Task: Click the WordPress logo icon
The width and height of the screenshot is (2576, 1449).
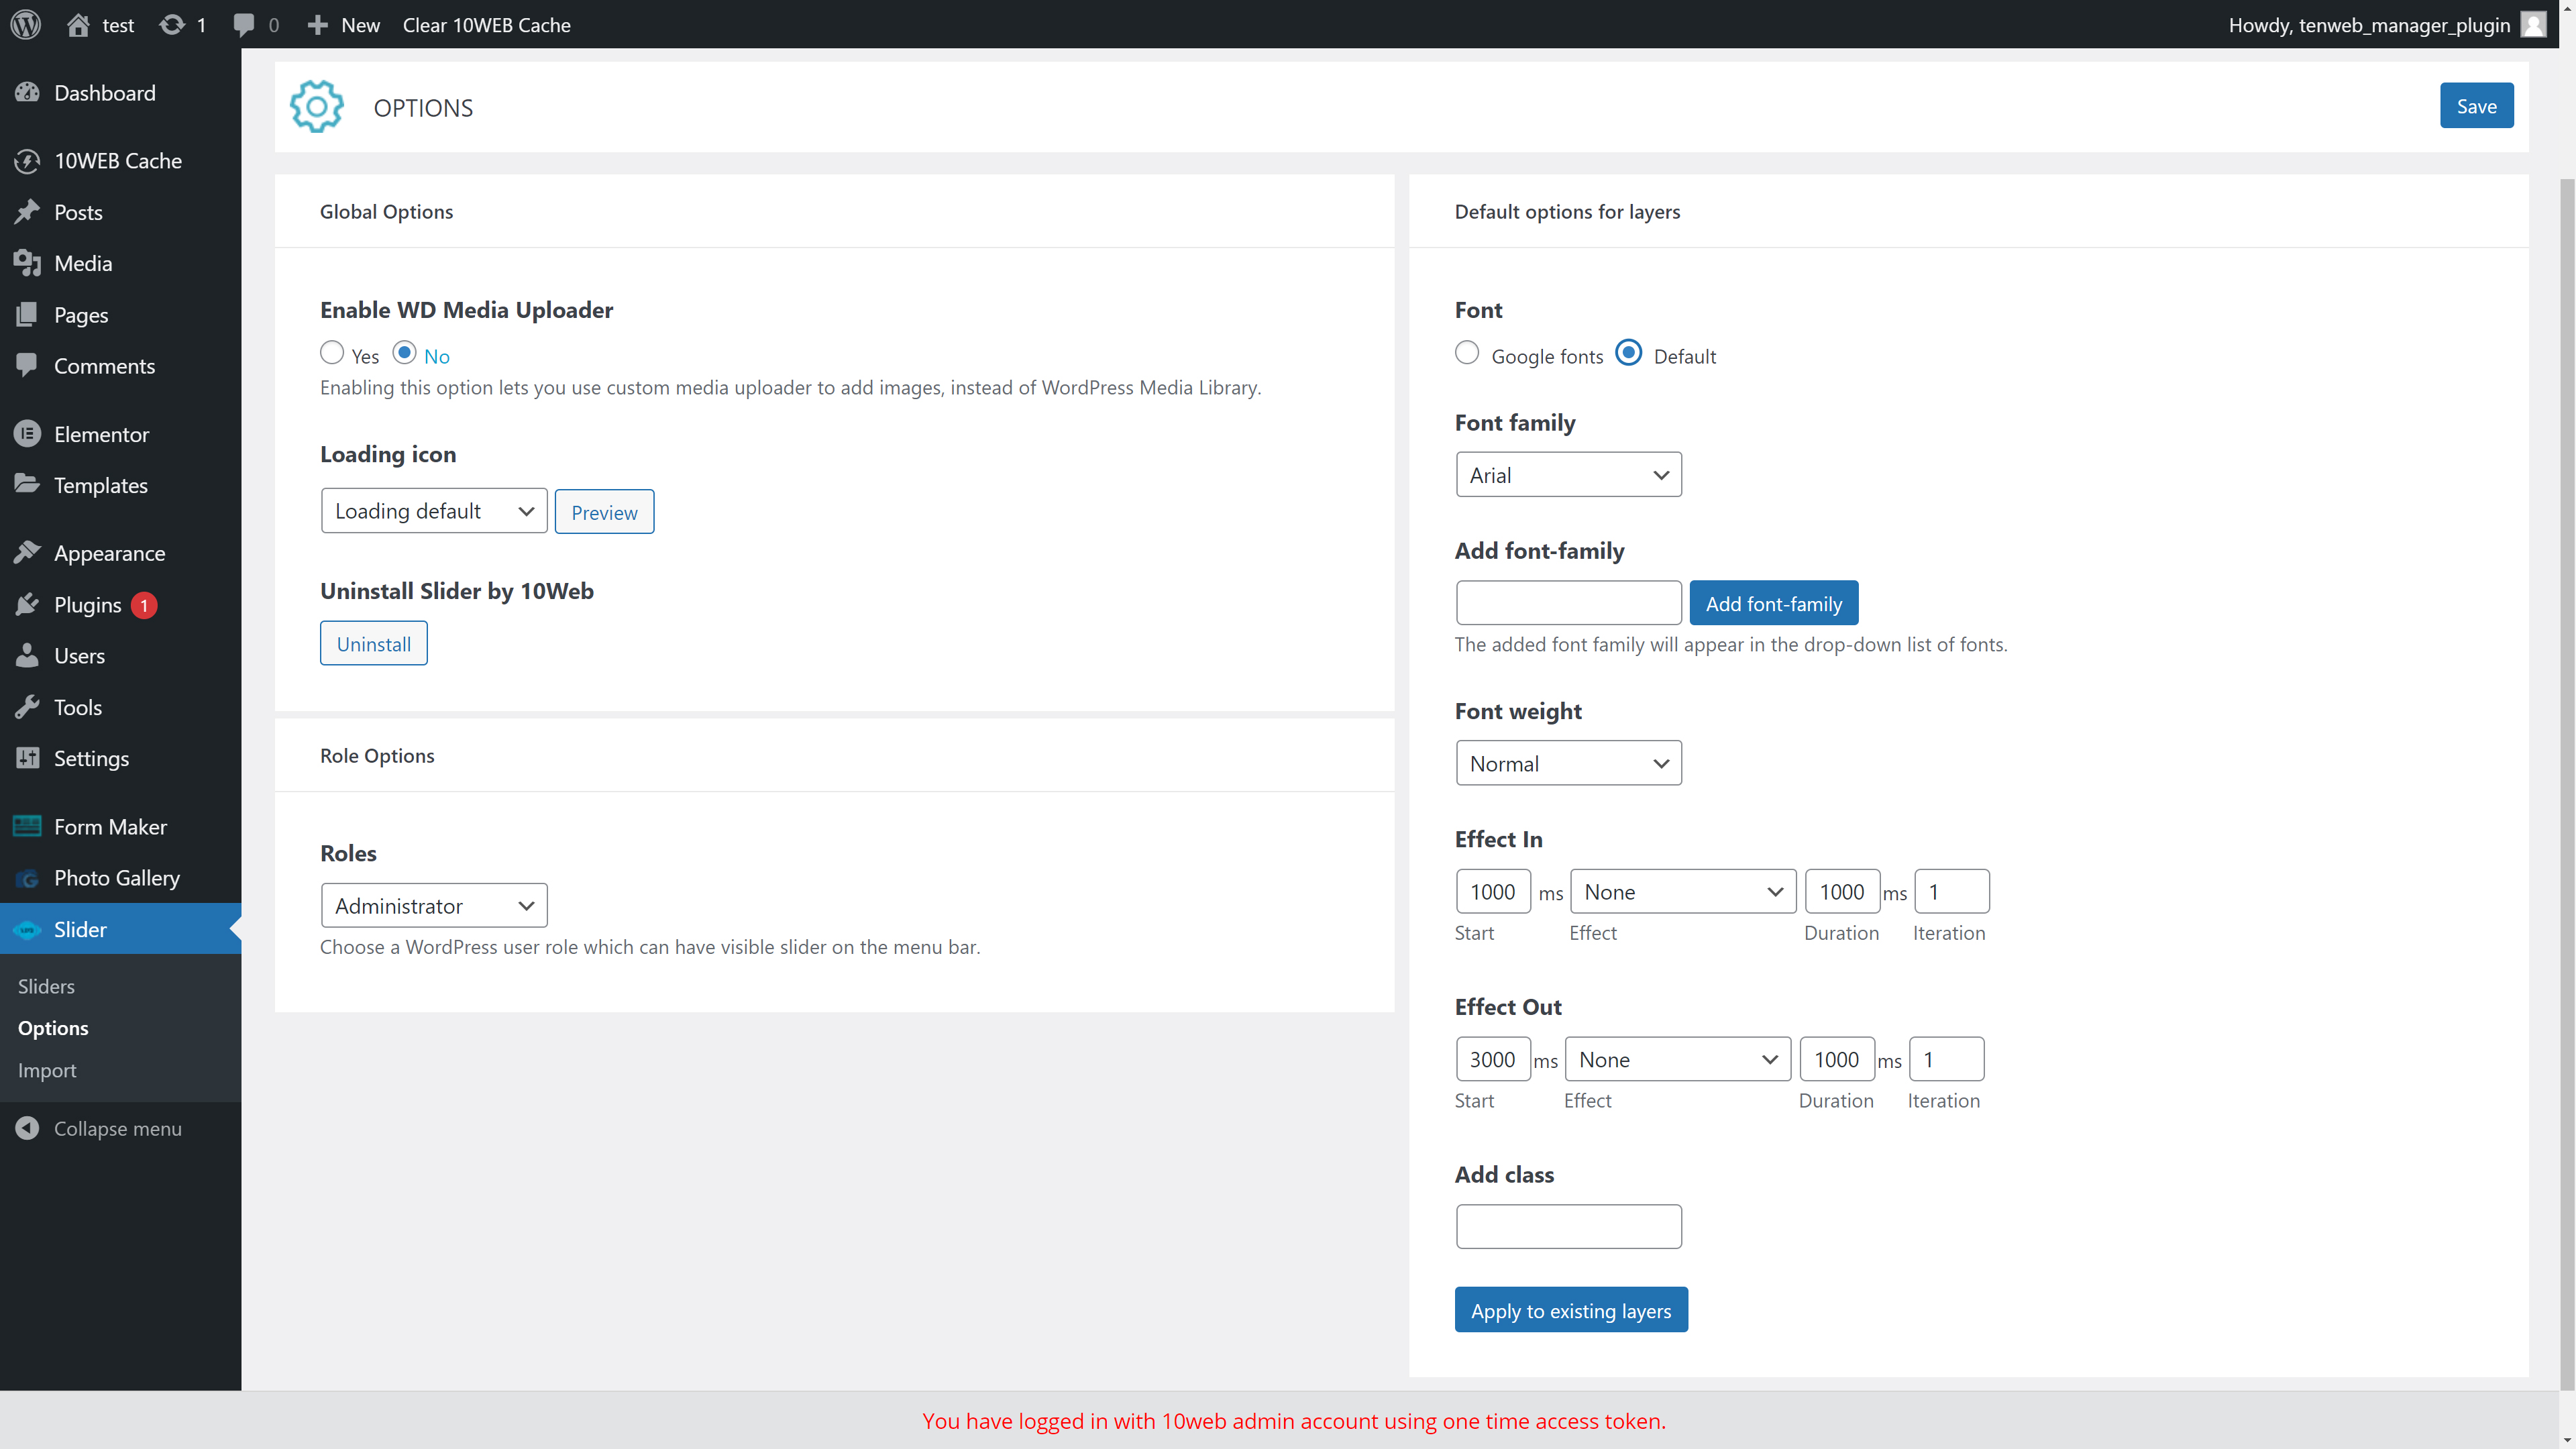Action: point(26,24)
